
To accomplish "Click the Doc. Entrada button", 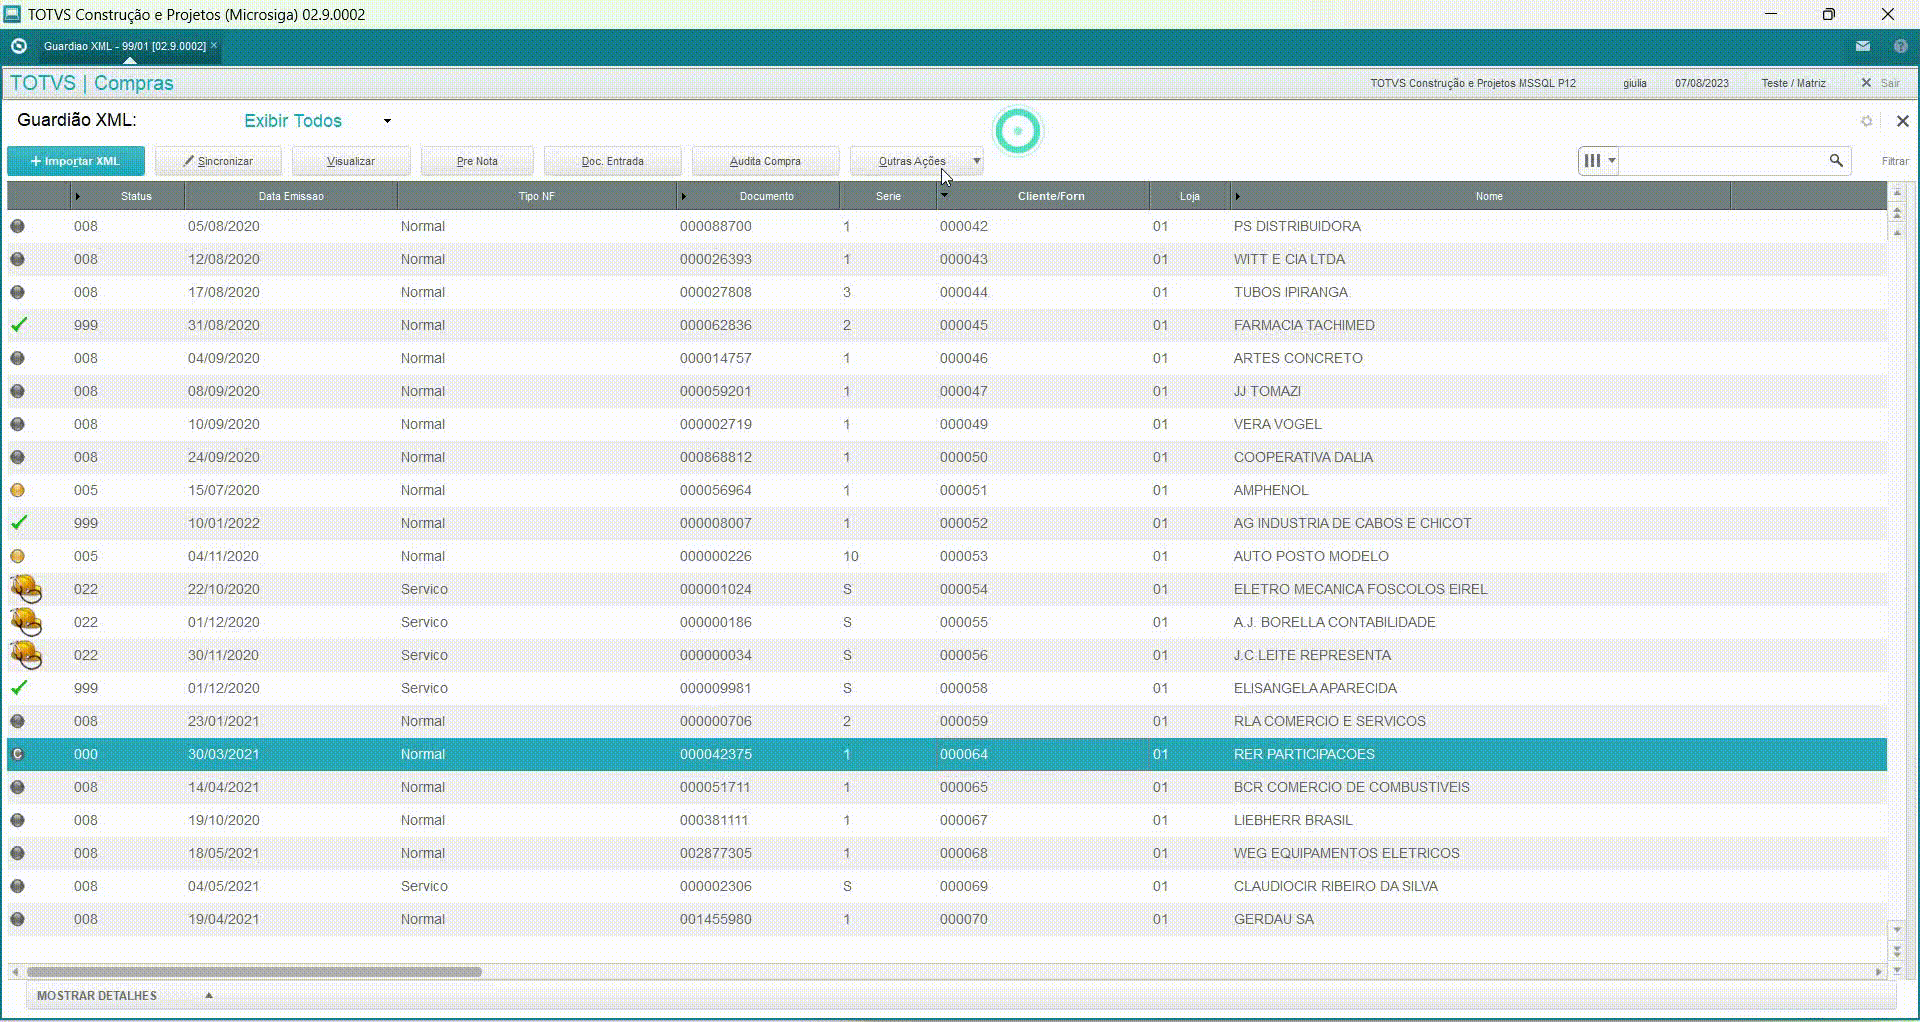I will pyautogui.click(x=613, y=161).
